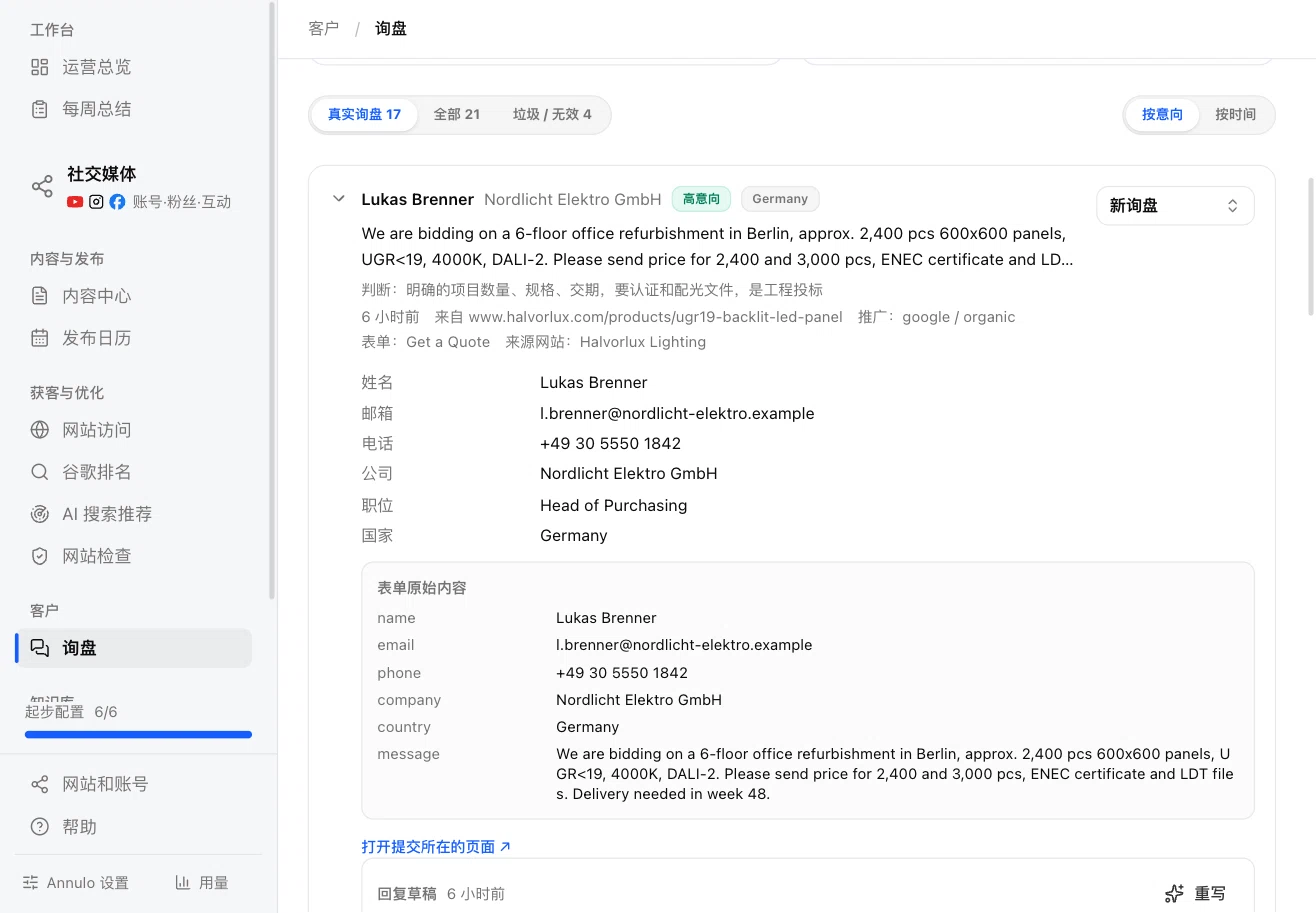Screen dimensions: 1316x913
Task: Click the 重写 button text
Action: pos(1210,893)
